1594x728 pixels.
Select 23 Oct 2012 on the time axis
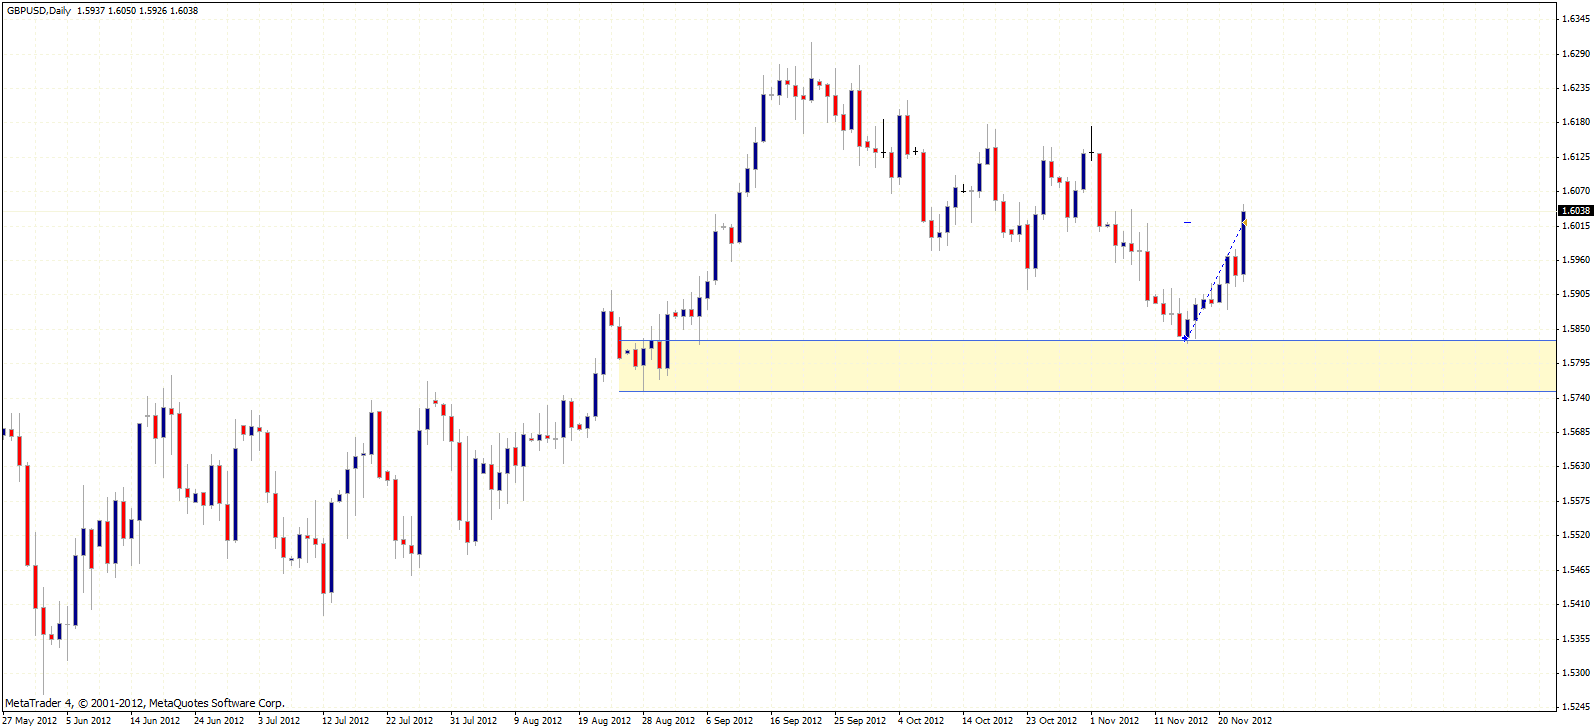[x=1052, y=721]
